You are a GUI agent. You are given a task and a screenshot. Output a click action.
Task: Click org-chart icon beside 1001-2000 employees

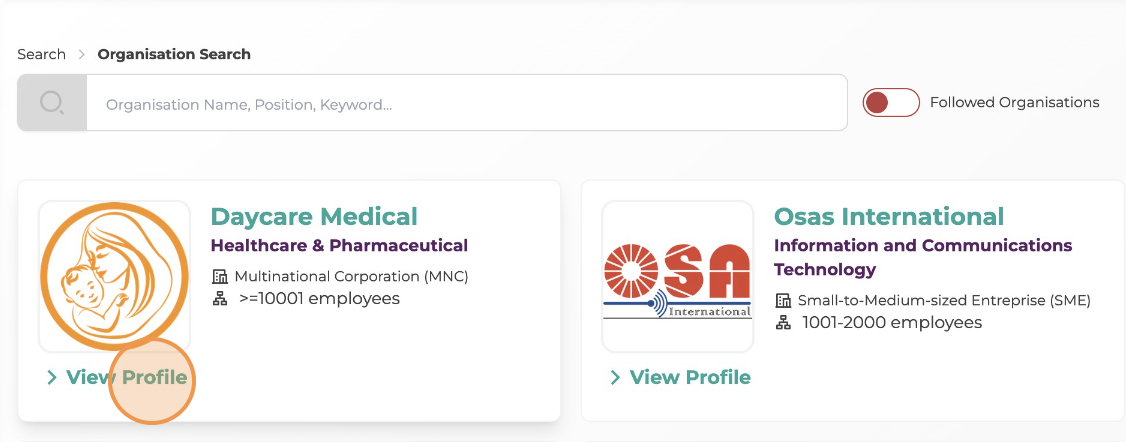click(783, 323)
